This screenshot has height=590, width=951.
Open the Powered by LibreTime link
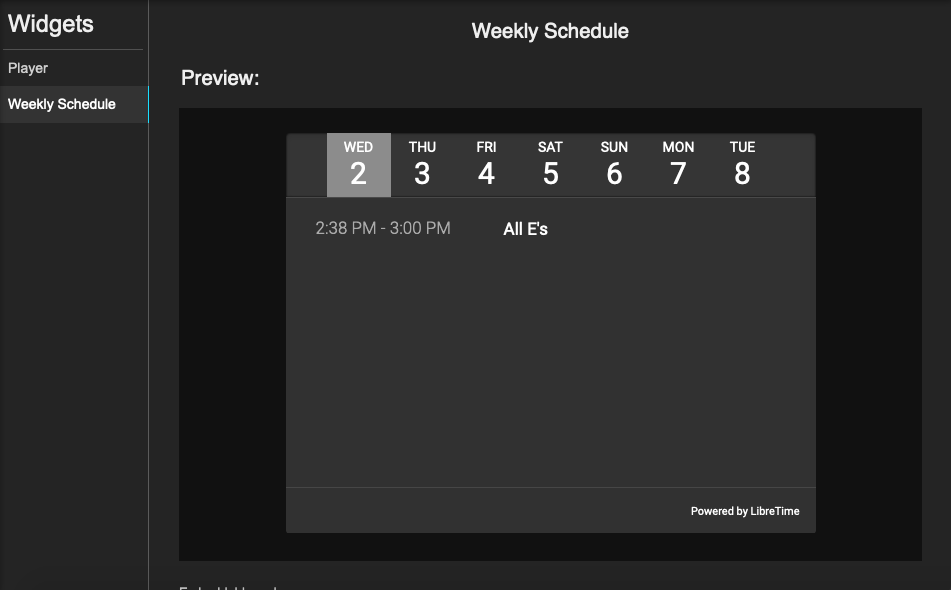tap(745, 511)
